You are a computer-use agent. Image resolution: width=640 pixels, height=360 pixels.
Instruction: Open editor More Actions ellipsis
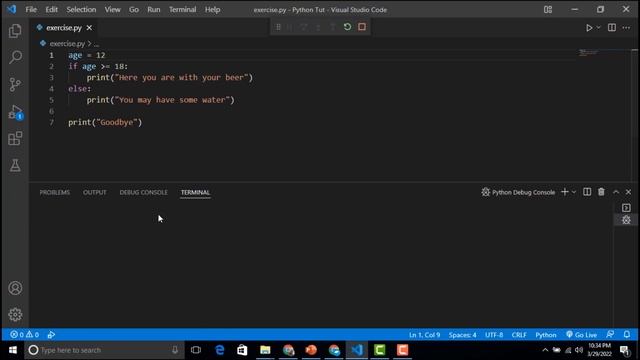click(x=626, y=28)
